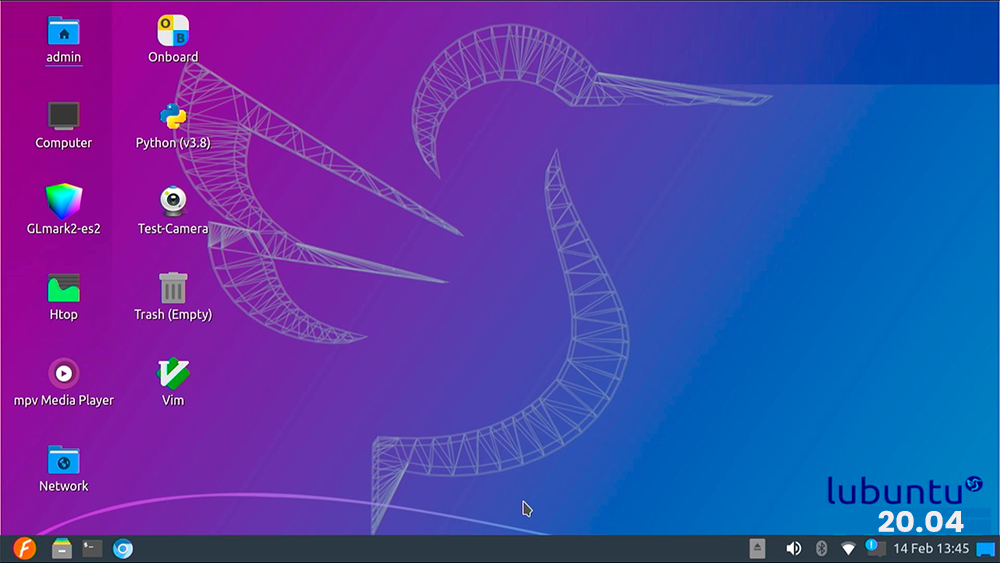Launch the Onboard keyboard icon
The height and width of the screenshot is (563, 1000).
click(x=173, y=31)
